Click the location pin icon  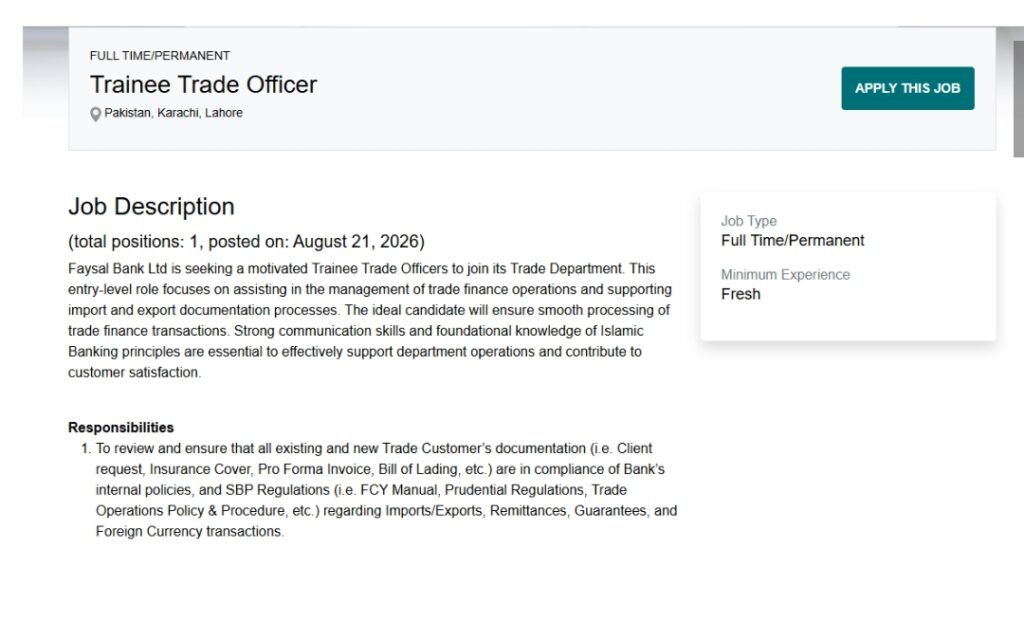click(95, 114)
